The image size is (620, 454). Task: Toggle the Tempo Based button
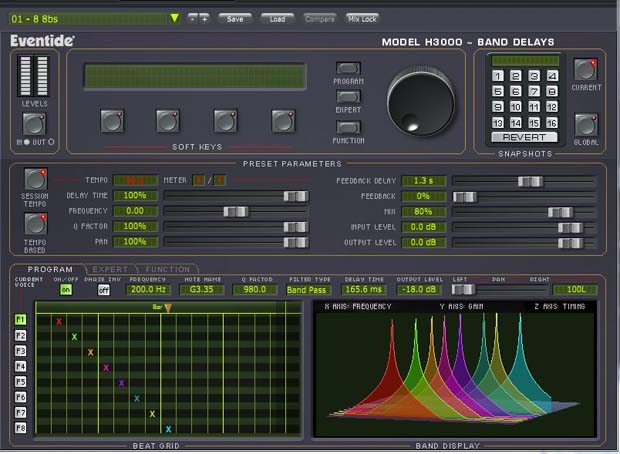(36, 224)
